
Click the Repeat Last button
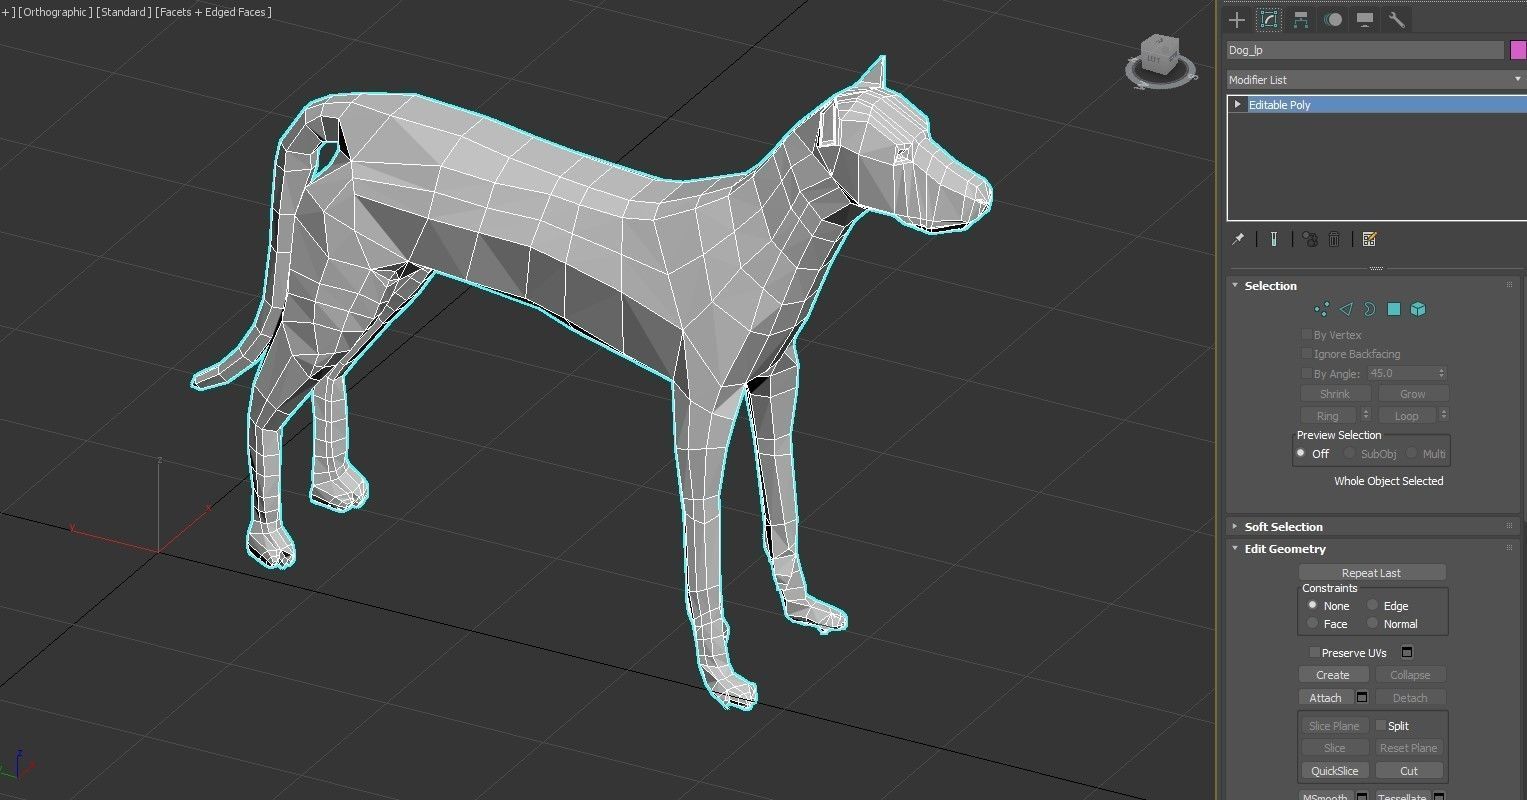(1372, 573)
